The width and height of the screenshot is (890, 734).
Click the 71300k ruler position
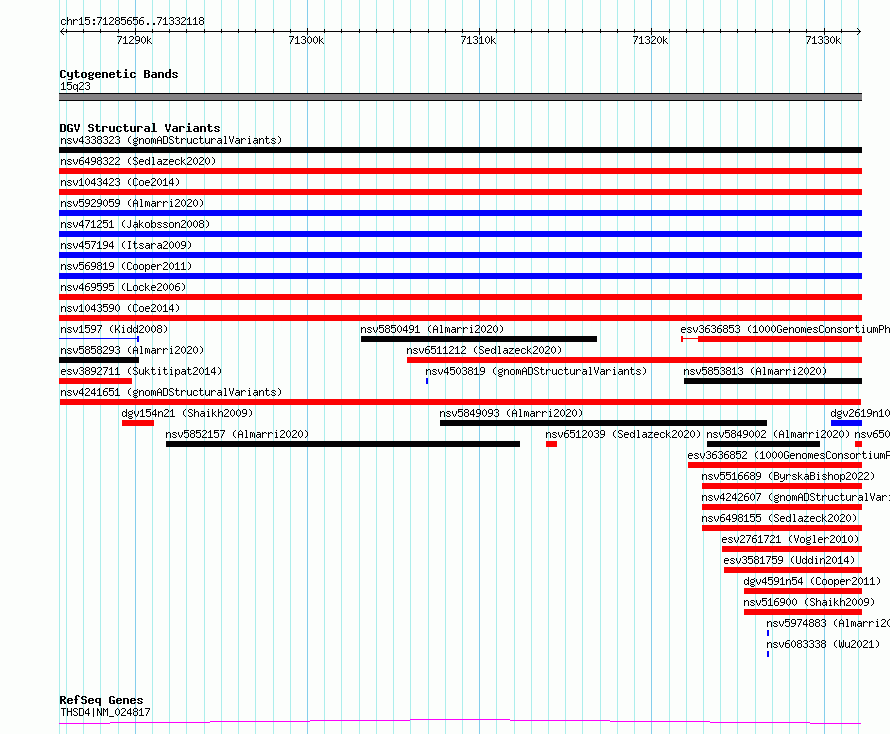coord(307,40)
